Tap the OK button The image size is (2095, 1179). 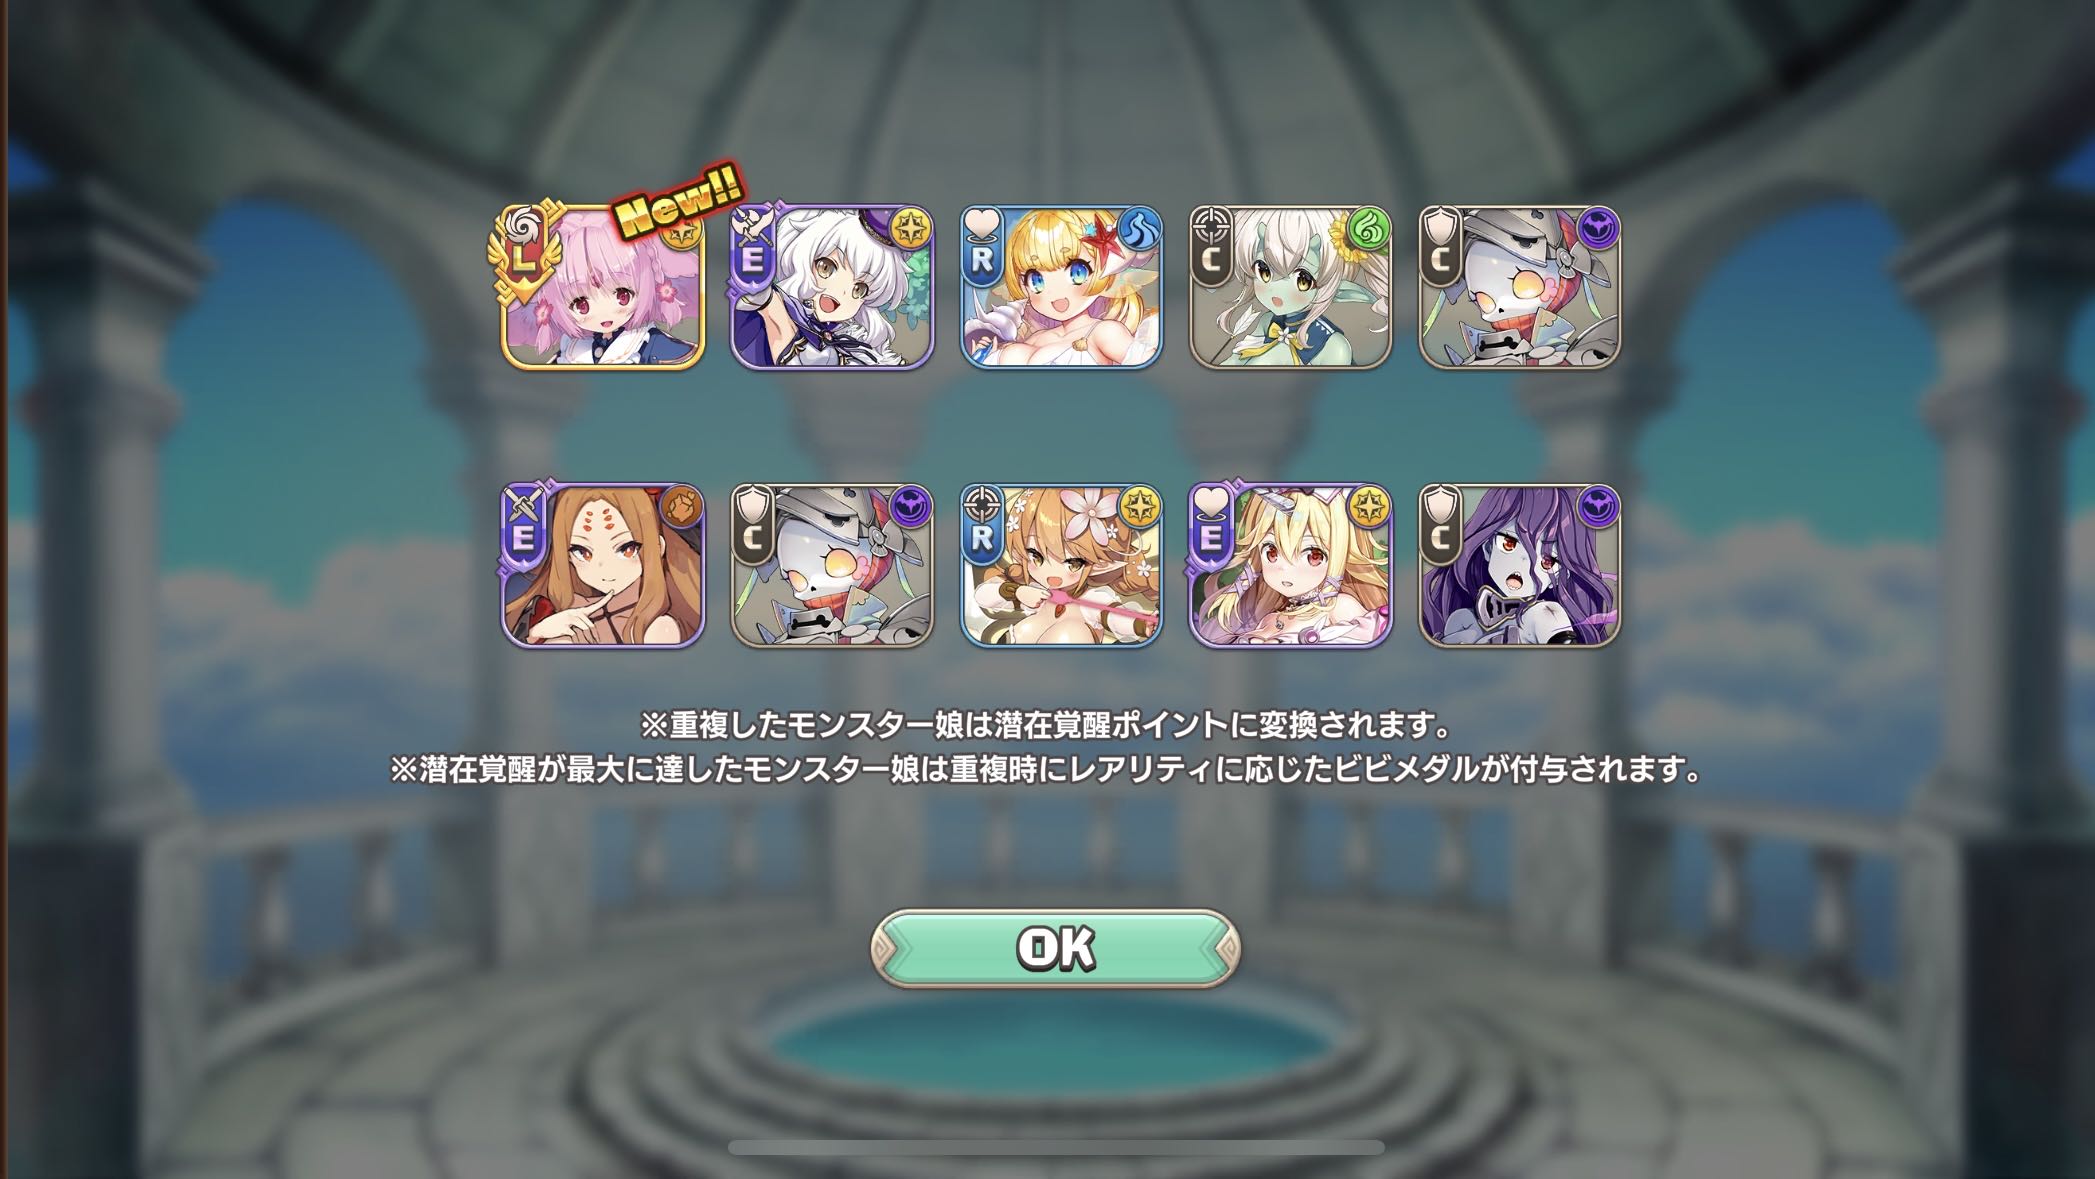[x=1056, y=948]
